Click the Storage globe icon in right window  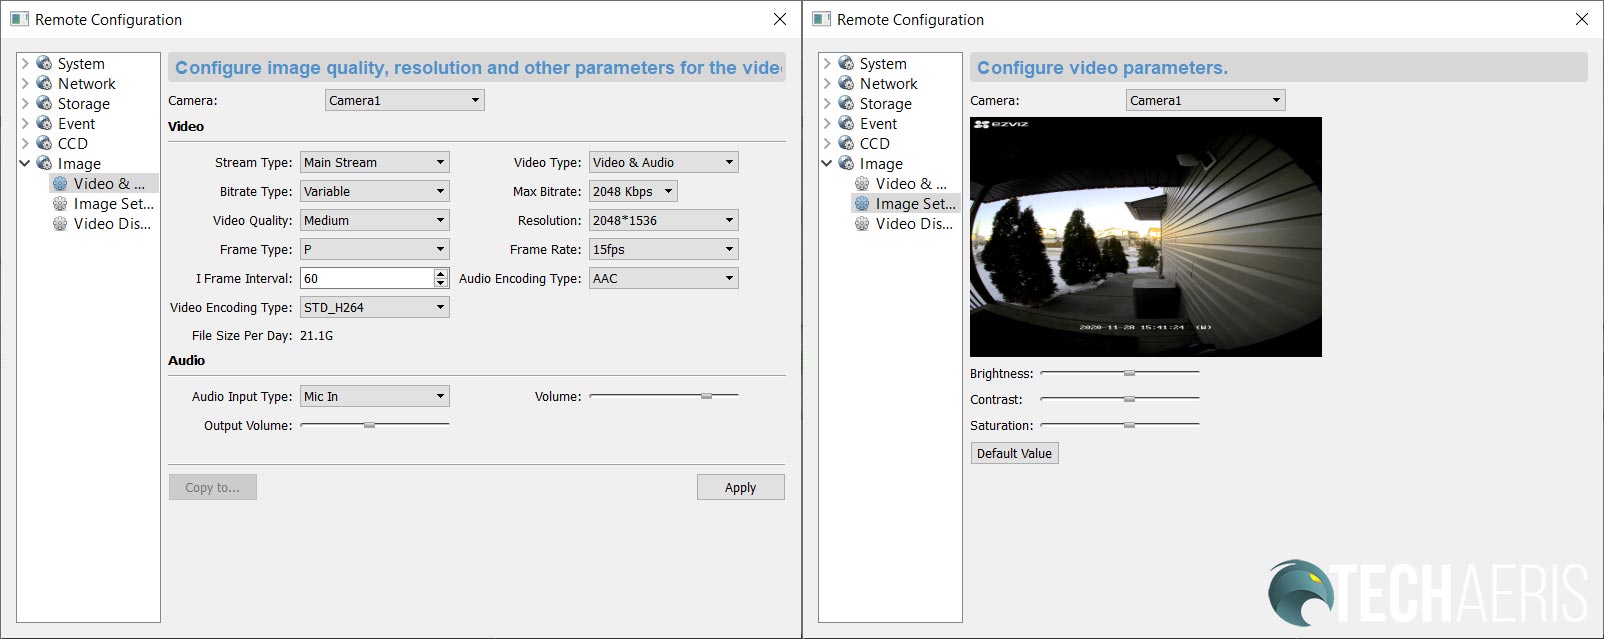pyautogui.click(x=846, y=103)
